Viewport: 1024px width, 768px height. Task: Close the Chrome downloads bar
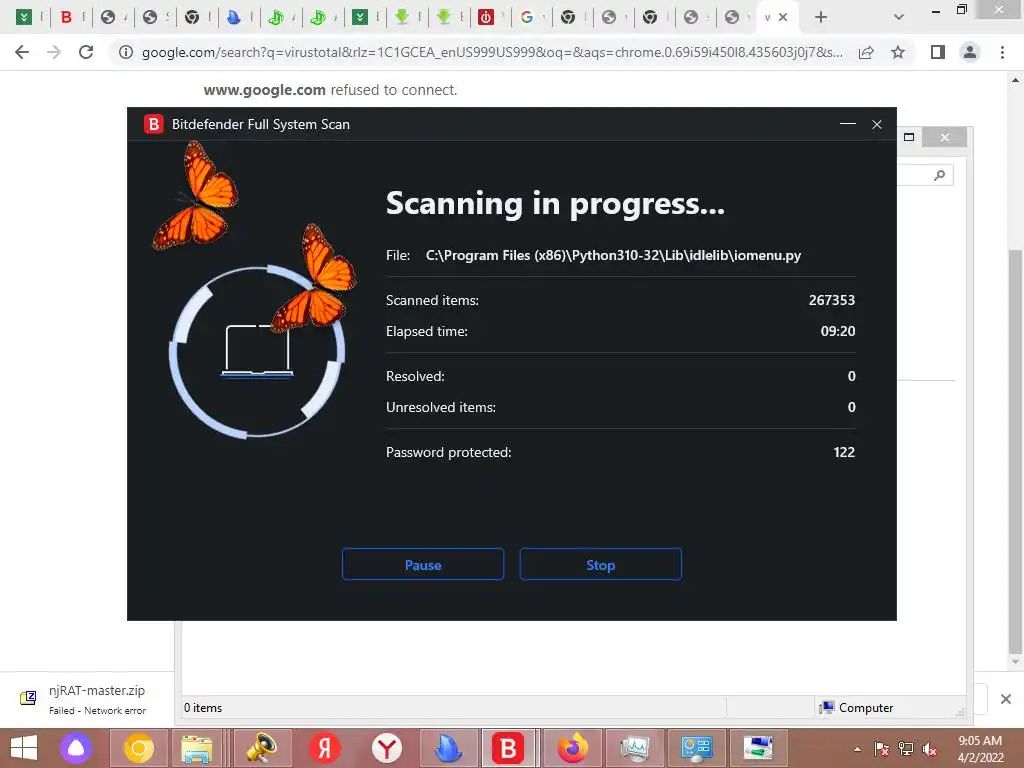tap(1006, 699)
